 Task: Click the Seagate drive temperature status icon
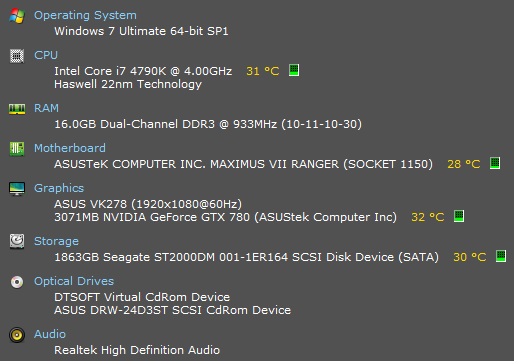[x=501, y=256]
